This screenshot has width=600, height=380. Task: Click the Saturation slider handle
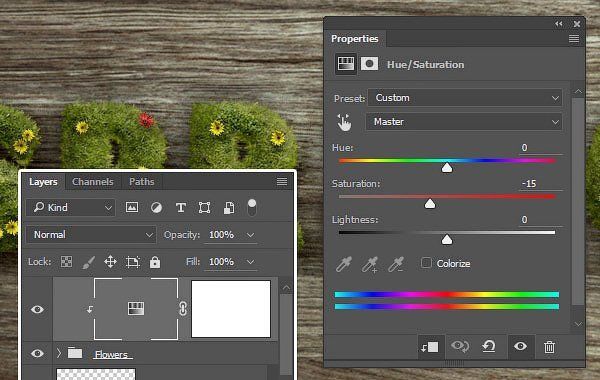coord(430,203)
